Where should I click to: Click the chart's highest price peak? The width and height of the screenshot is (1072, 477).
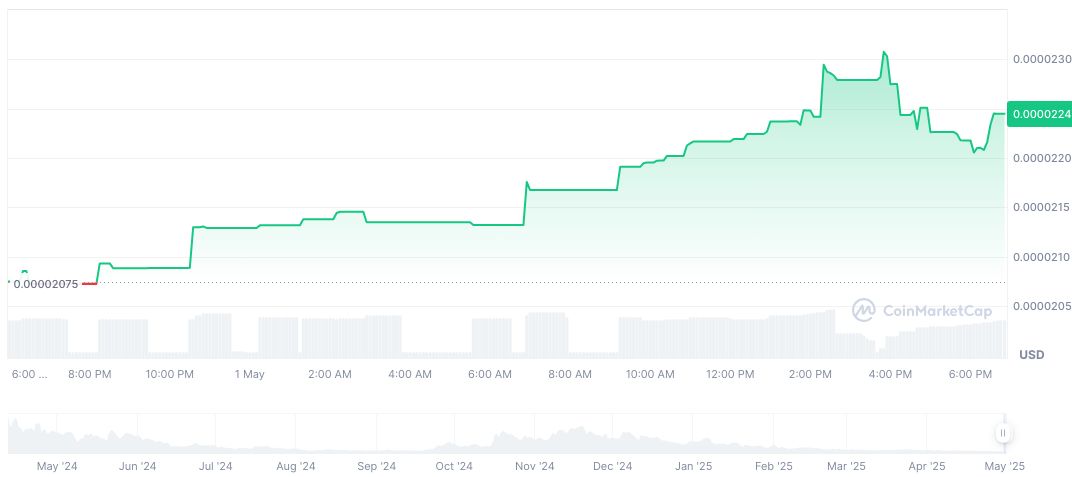coord(884,52)
